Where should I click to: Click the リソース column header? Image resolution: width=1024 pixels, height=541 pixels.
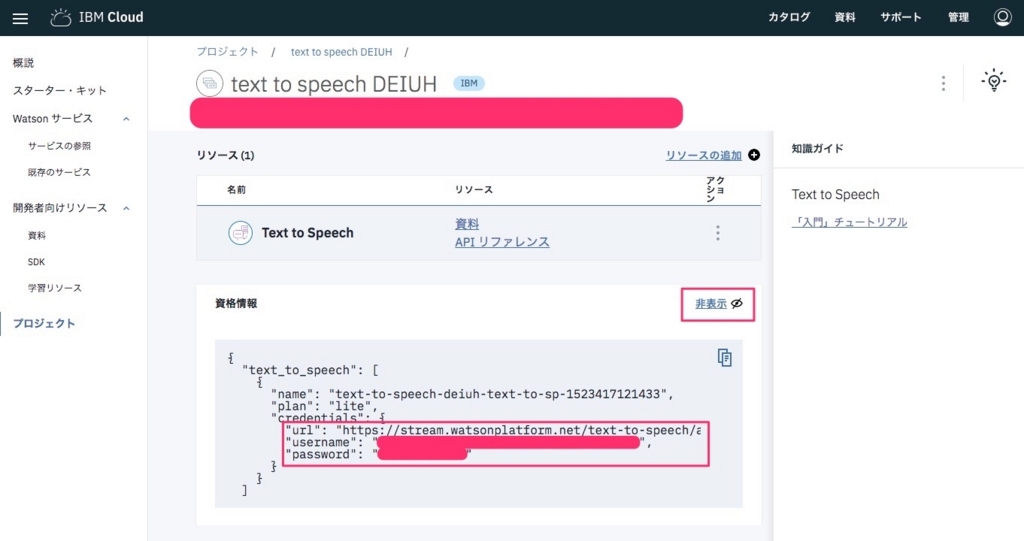click(473, 189)
